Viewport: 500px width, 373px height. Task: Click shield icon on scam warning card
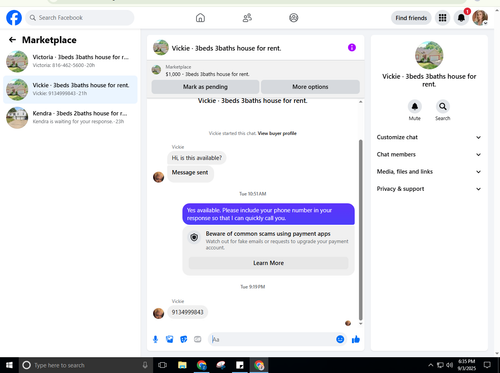tap(194, 237)
